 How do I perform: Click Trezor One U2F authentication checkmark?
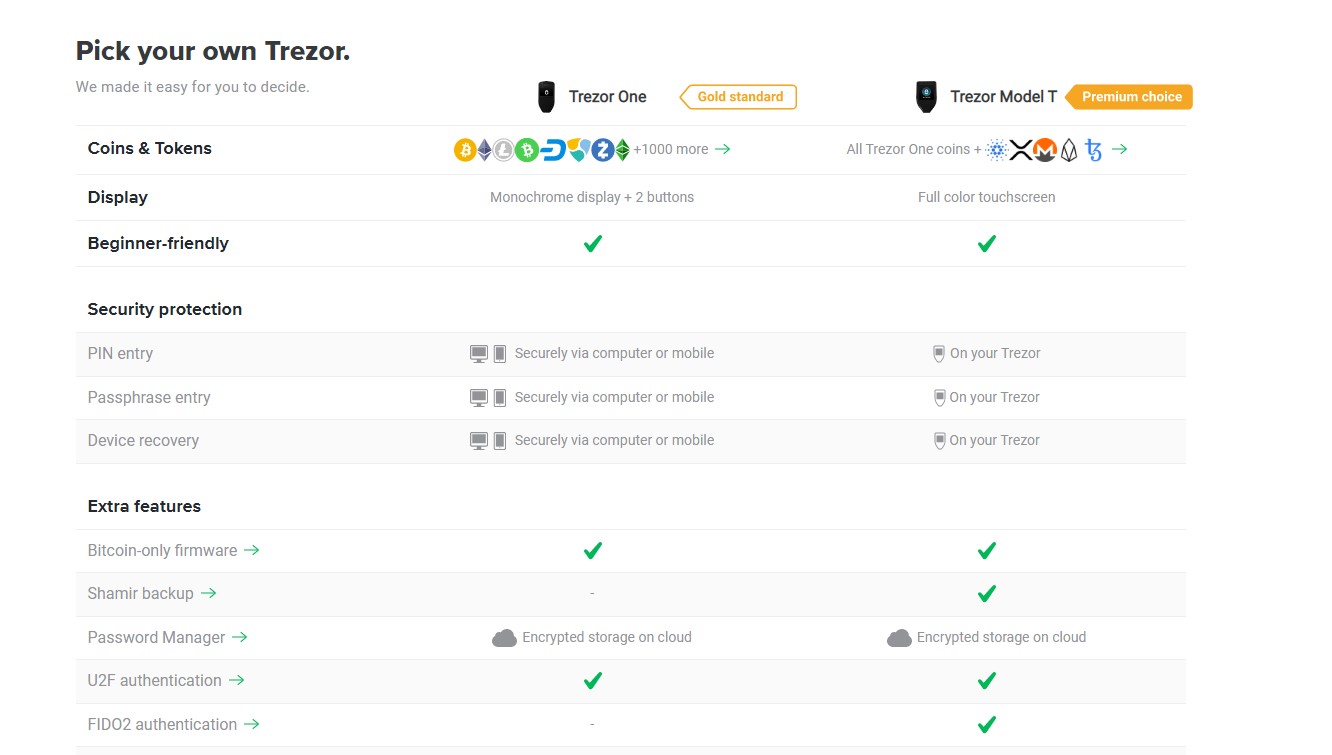coord(593,681)
